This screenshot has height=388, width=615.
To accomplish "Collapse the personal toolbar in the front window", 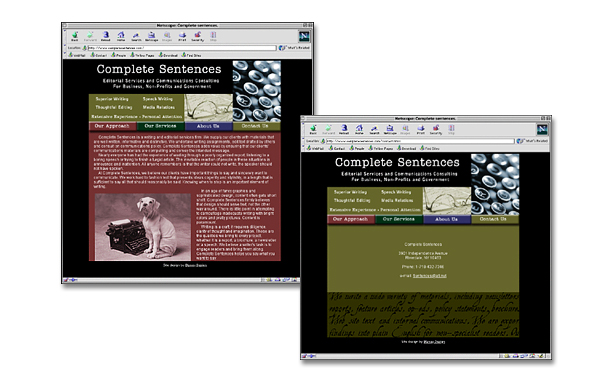I will [303, 148].
